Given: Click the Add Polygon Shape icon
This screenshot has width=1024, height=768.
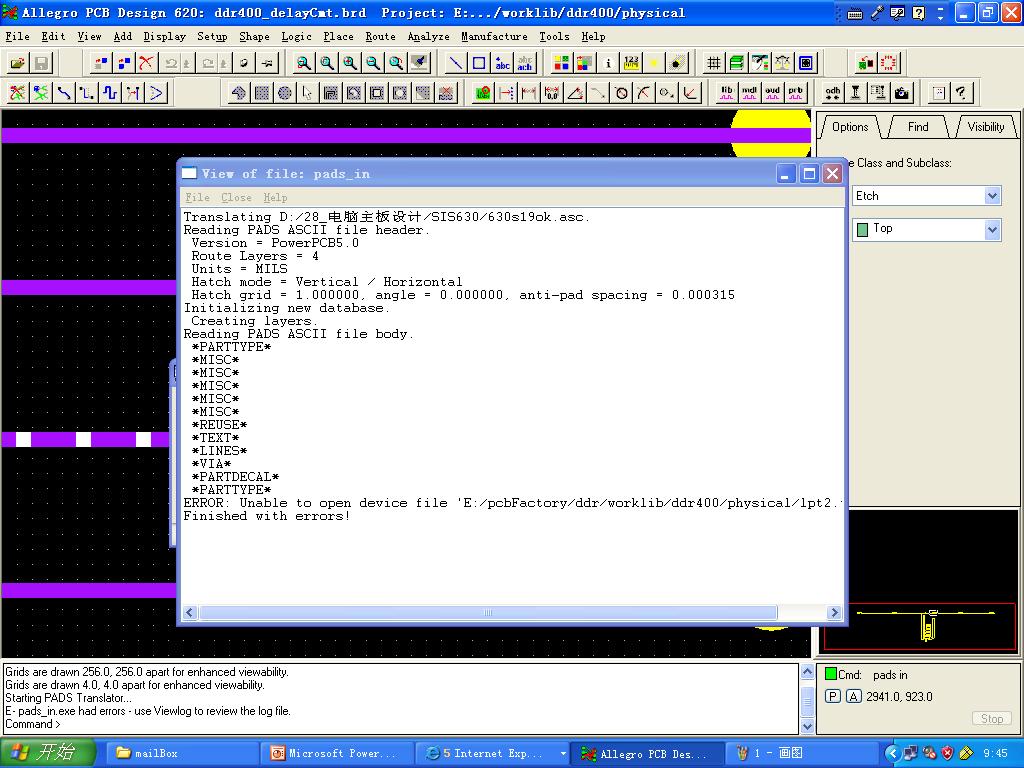Looking at the screenshot, I should click(x=238, y=93).
